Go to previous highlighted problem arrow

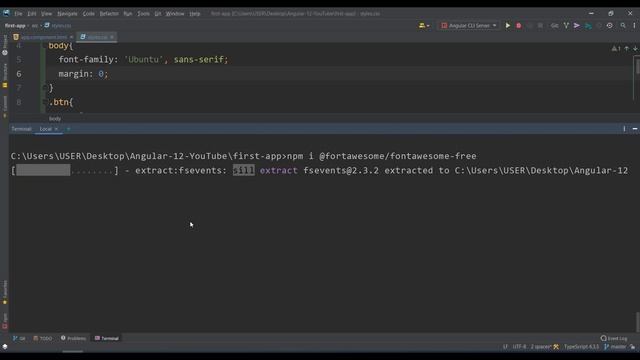[x=627, y=49]
